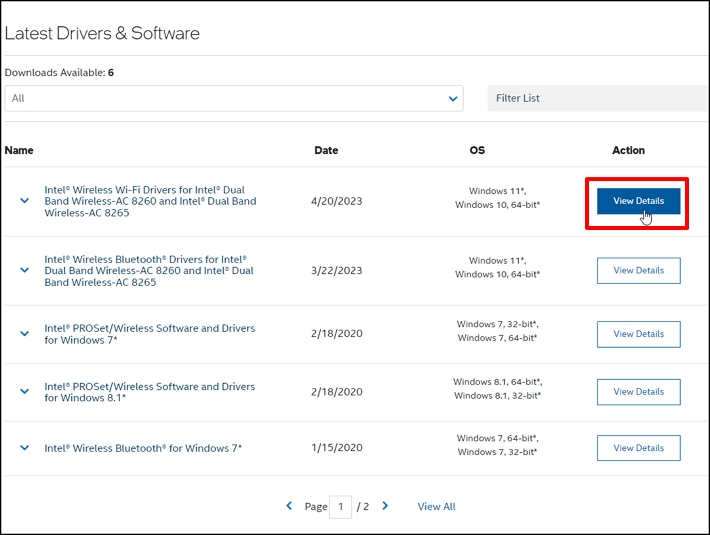View Details for PROSet Windows 8.1 software
Viewport: 710px width, 535px height.
tap(638, 392)
